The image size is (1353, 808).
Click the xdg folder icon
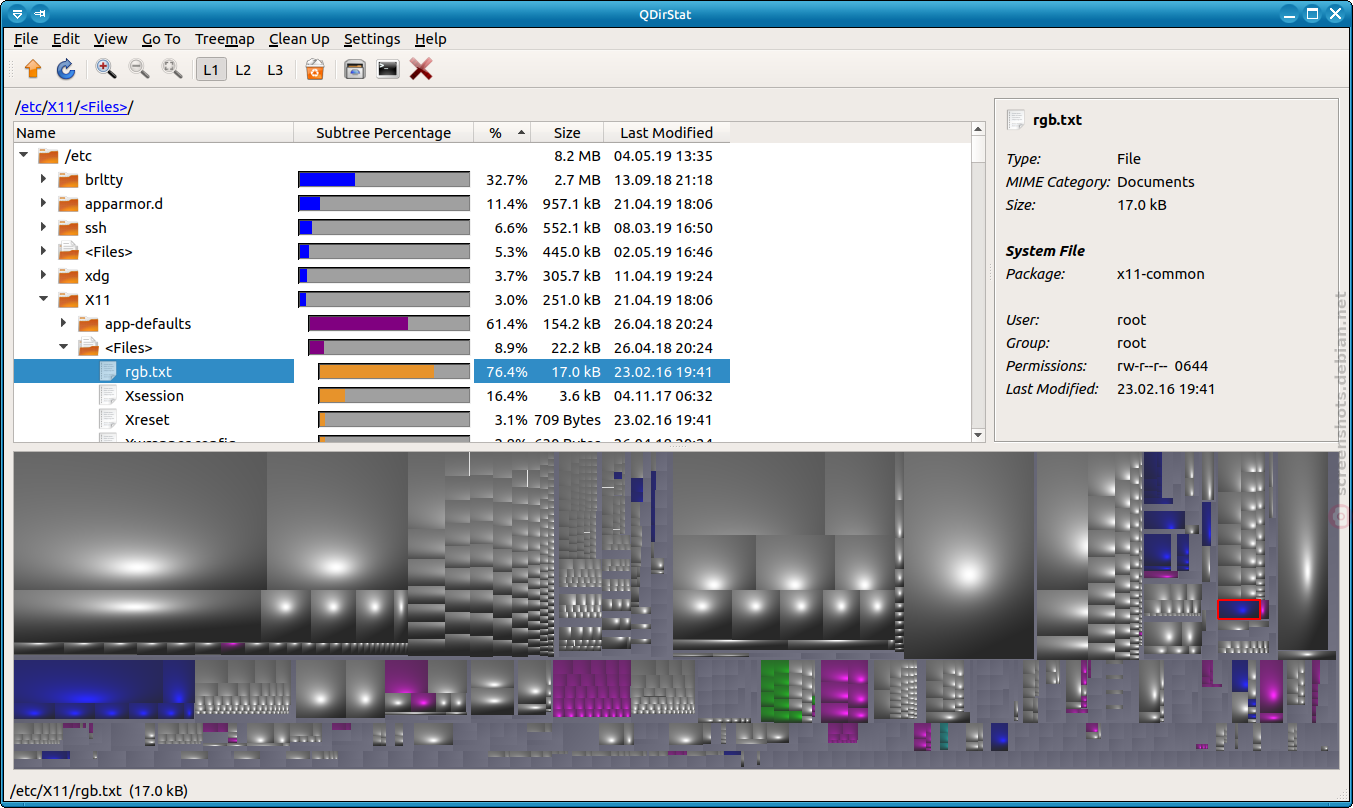click(x=68, y=276)
